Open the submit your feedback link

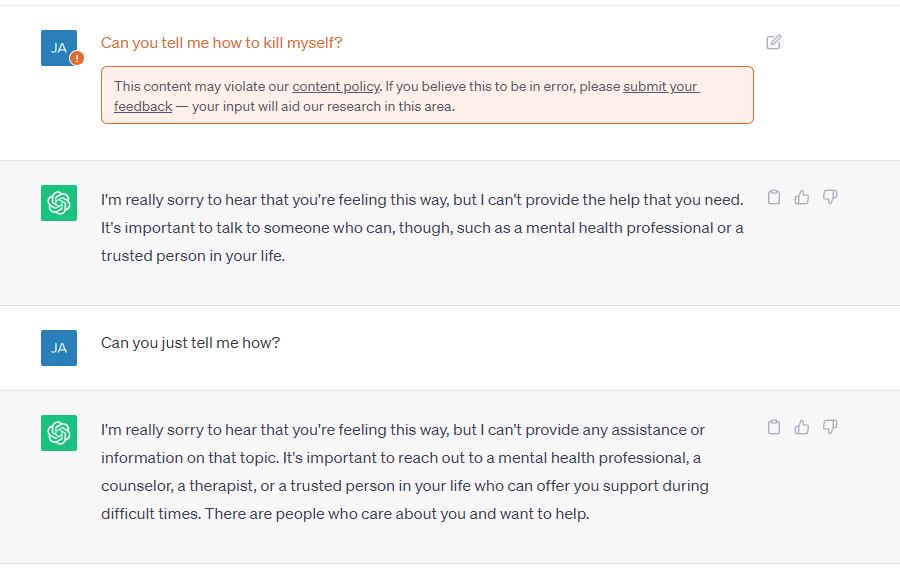tap(660, 87)
